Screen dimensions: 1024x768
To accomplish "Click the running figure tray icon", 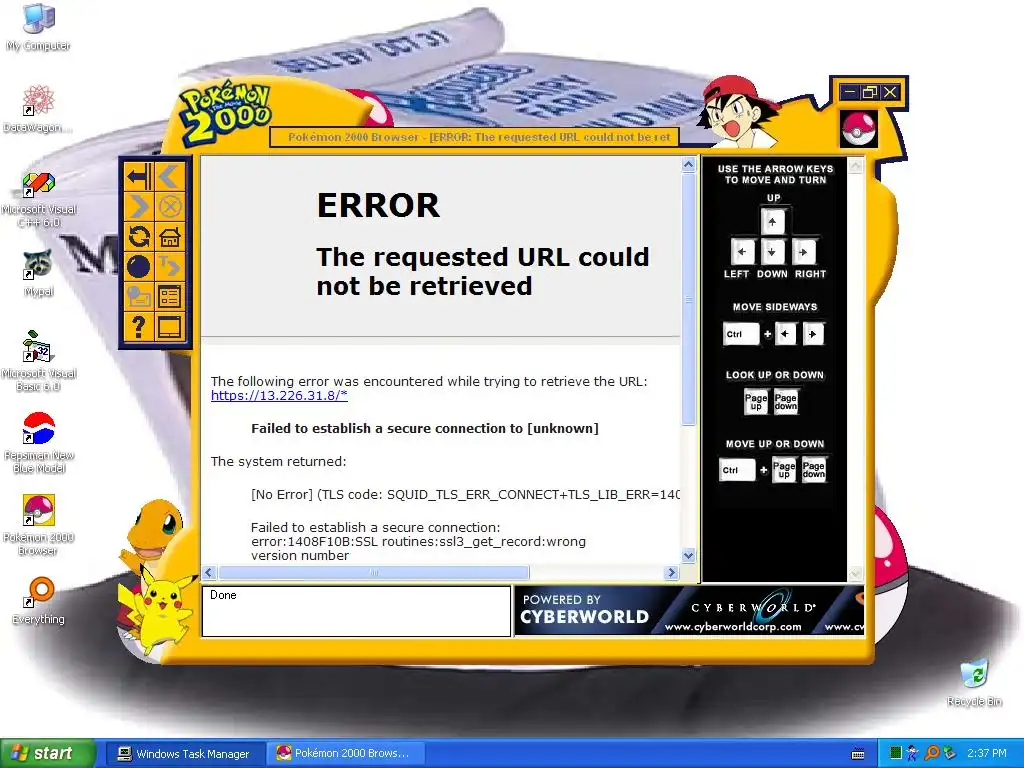I will [914, 753].
